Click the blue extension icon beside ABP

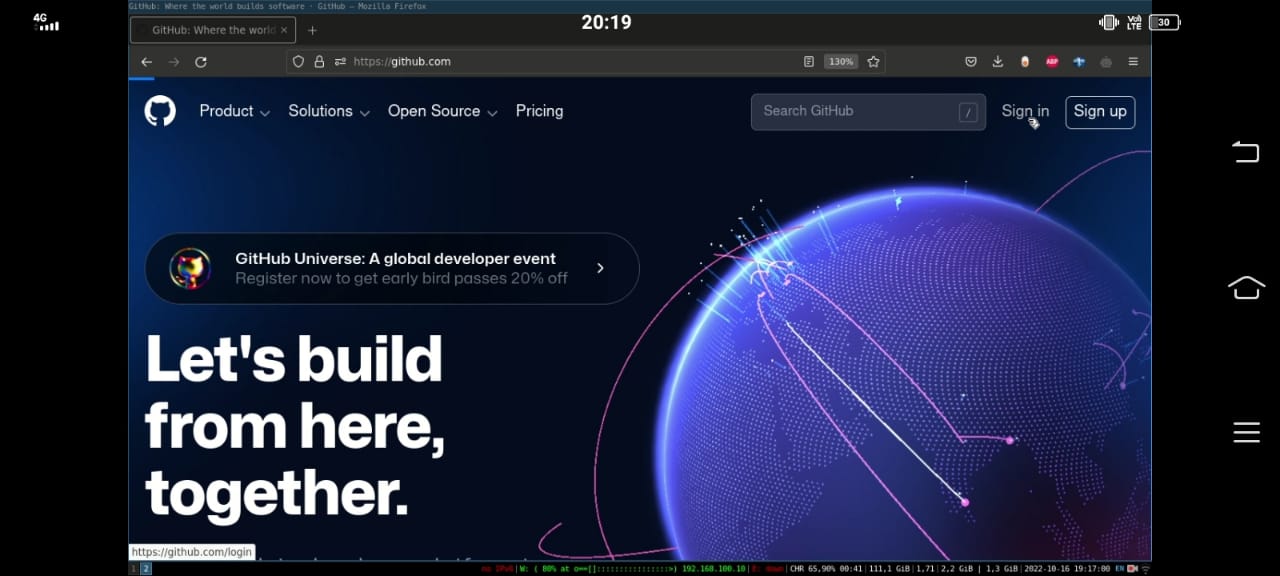tap(1079, 62)
